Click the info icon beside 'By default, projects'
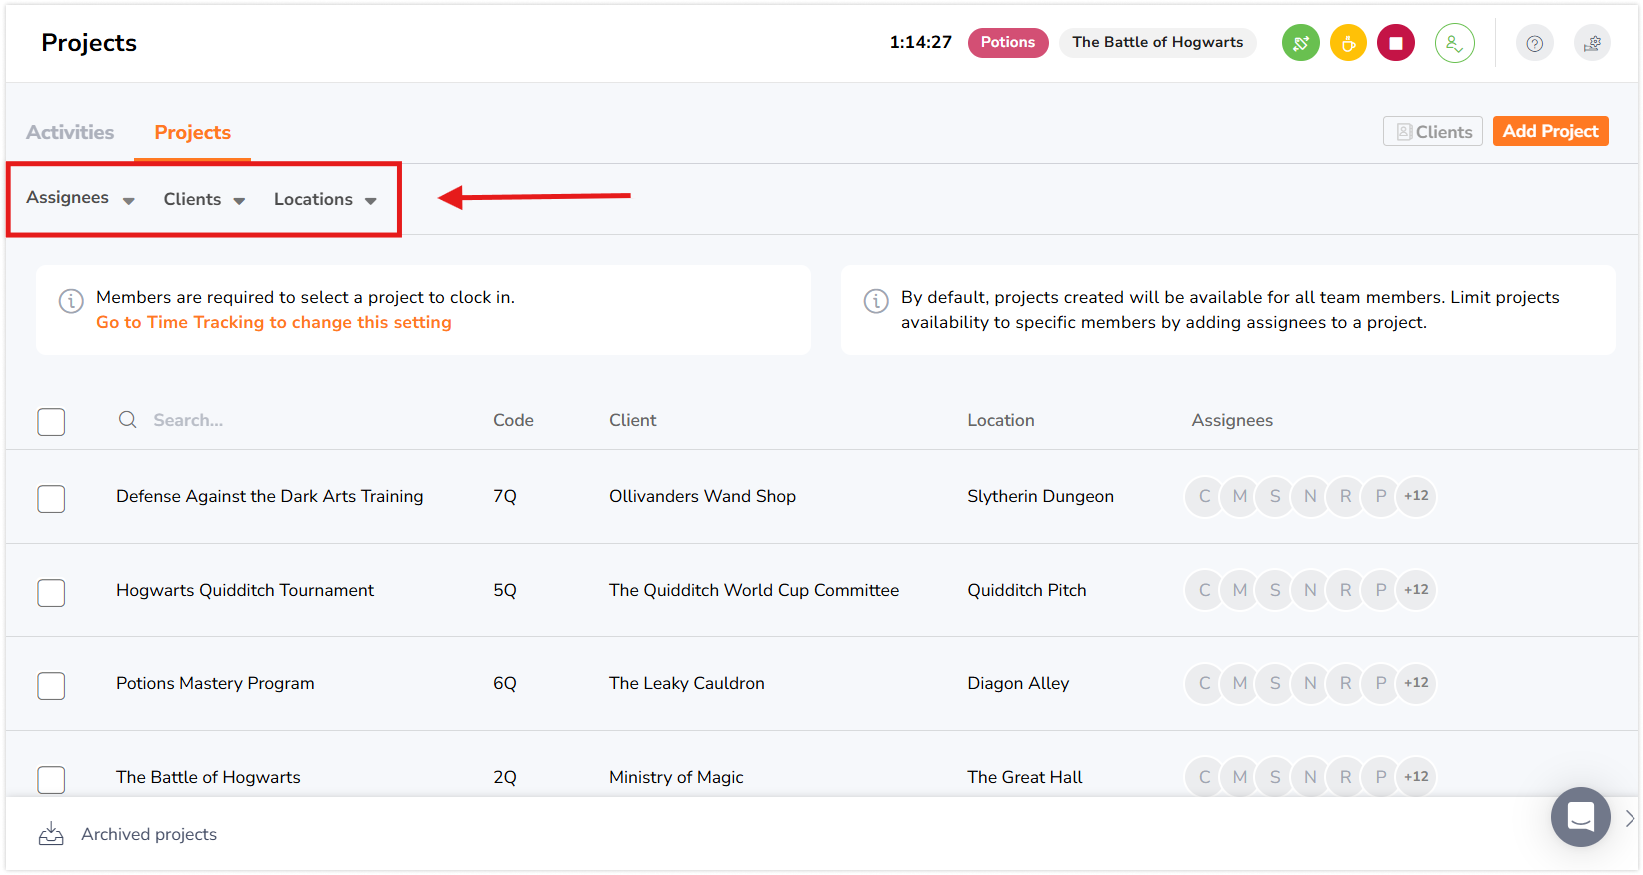This screenshot has height=875, width=1643. (x=876, y=301)
